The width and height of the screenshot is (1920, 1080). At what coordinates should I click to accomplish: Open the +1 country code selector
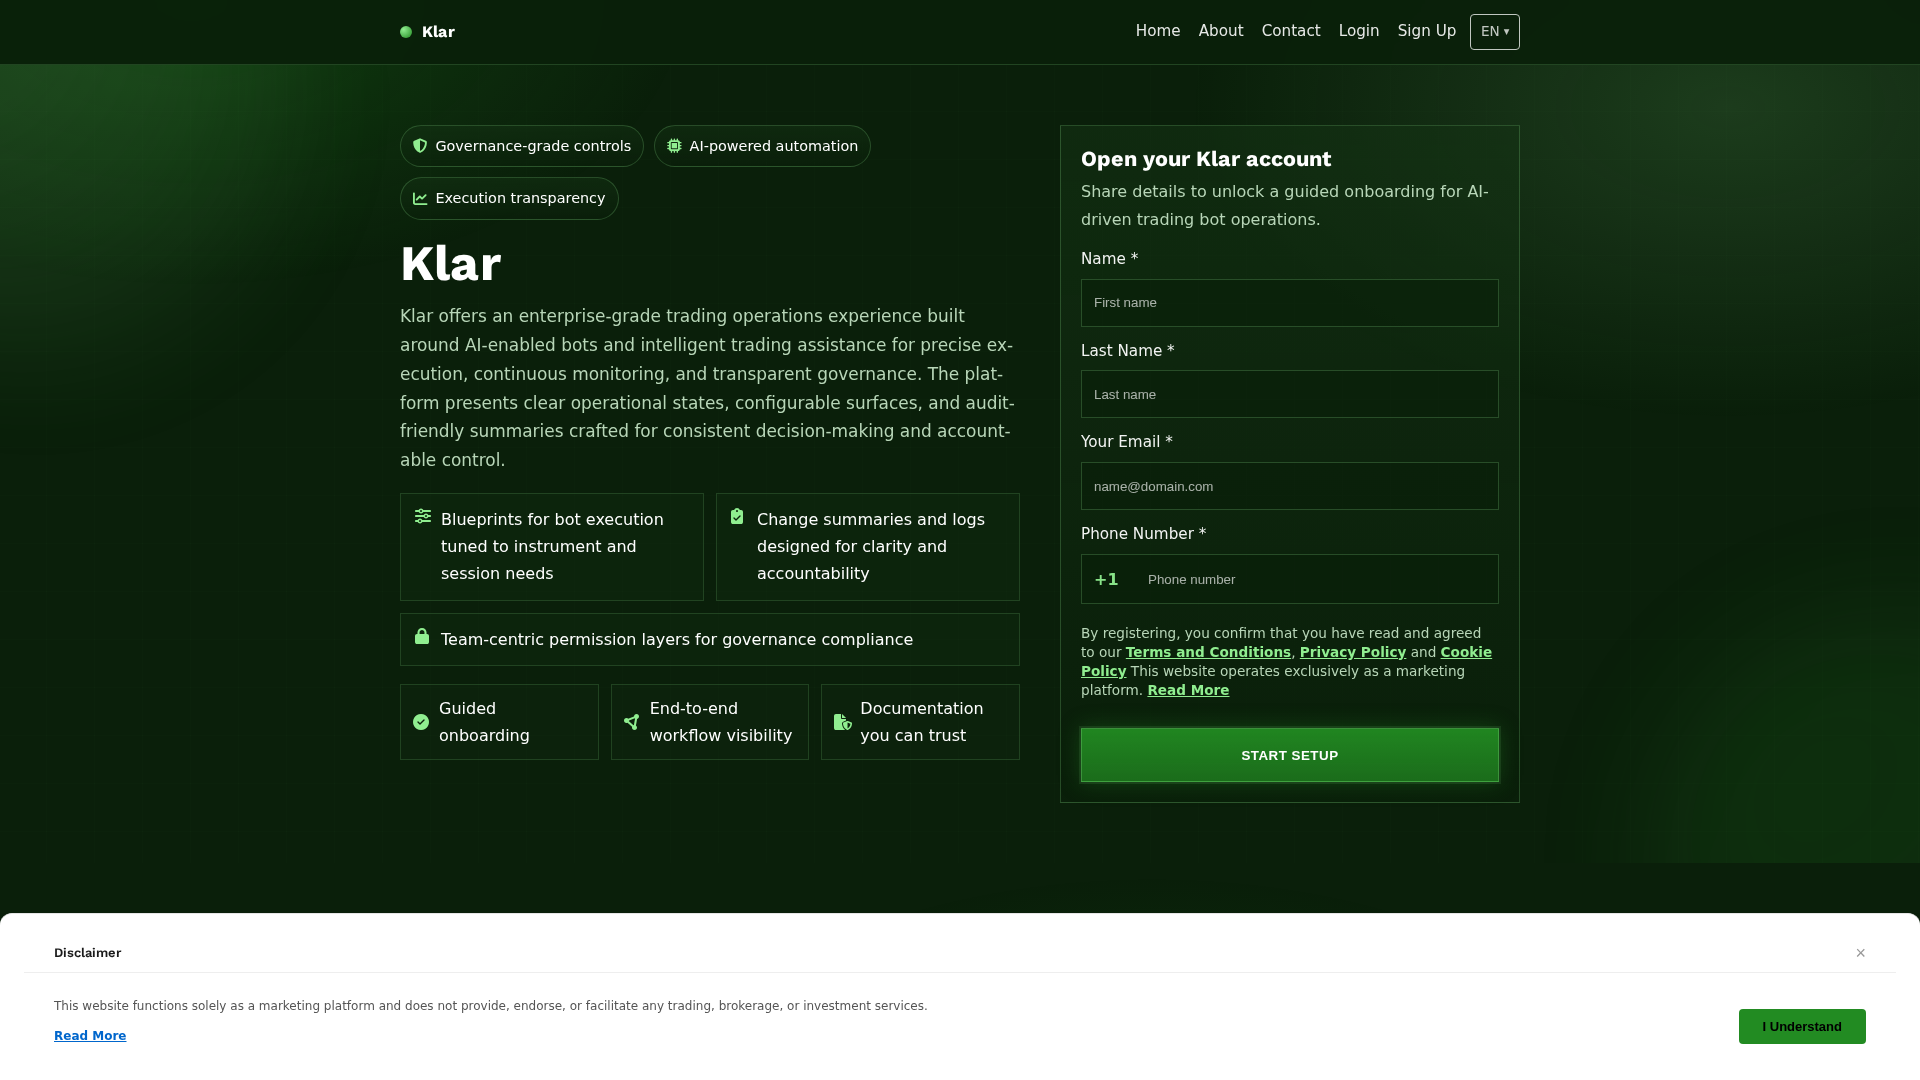pyautogui.click(x=1107, y=579)
